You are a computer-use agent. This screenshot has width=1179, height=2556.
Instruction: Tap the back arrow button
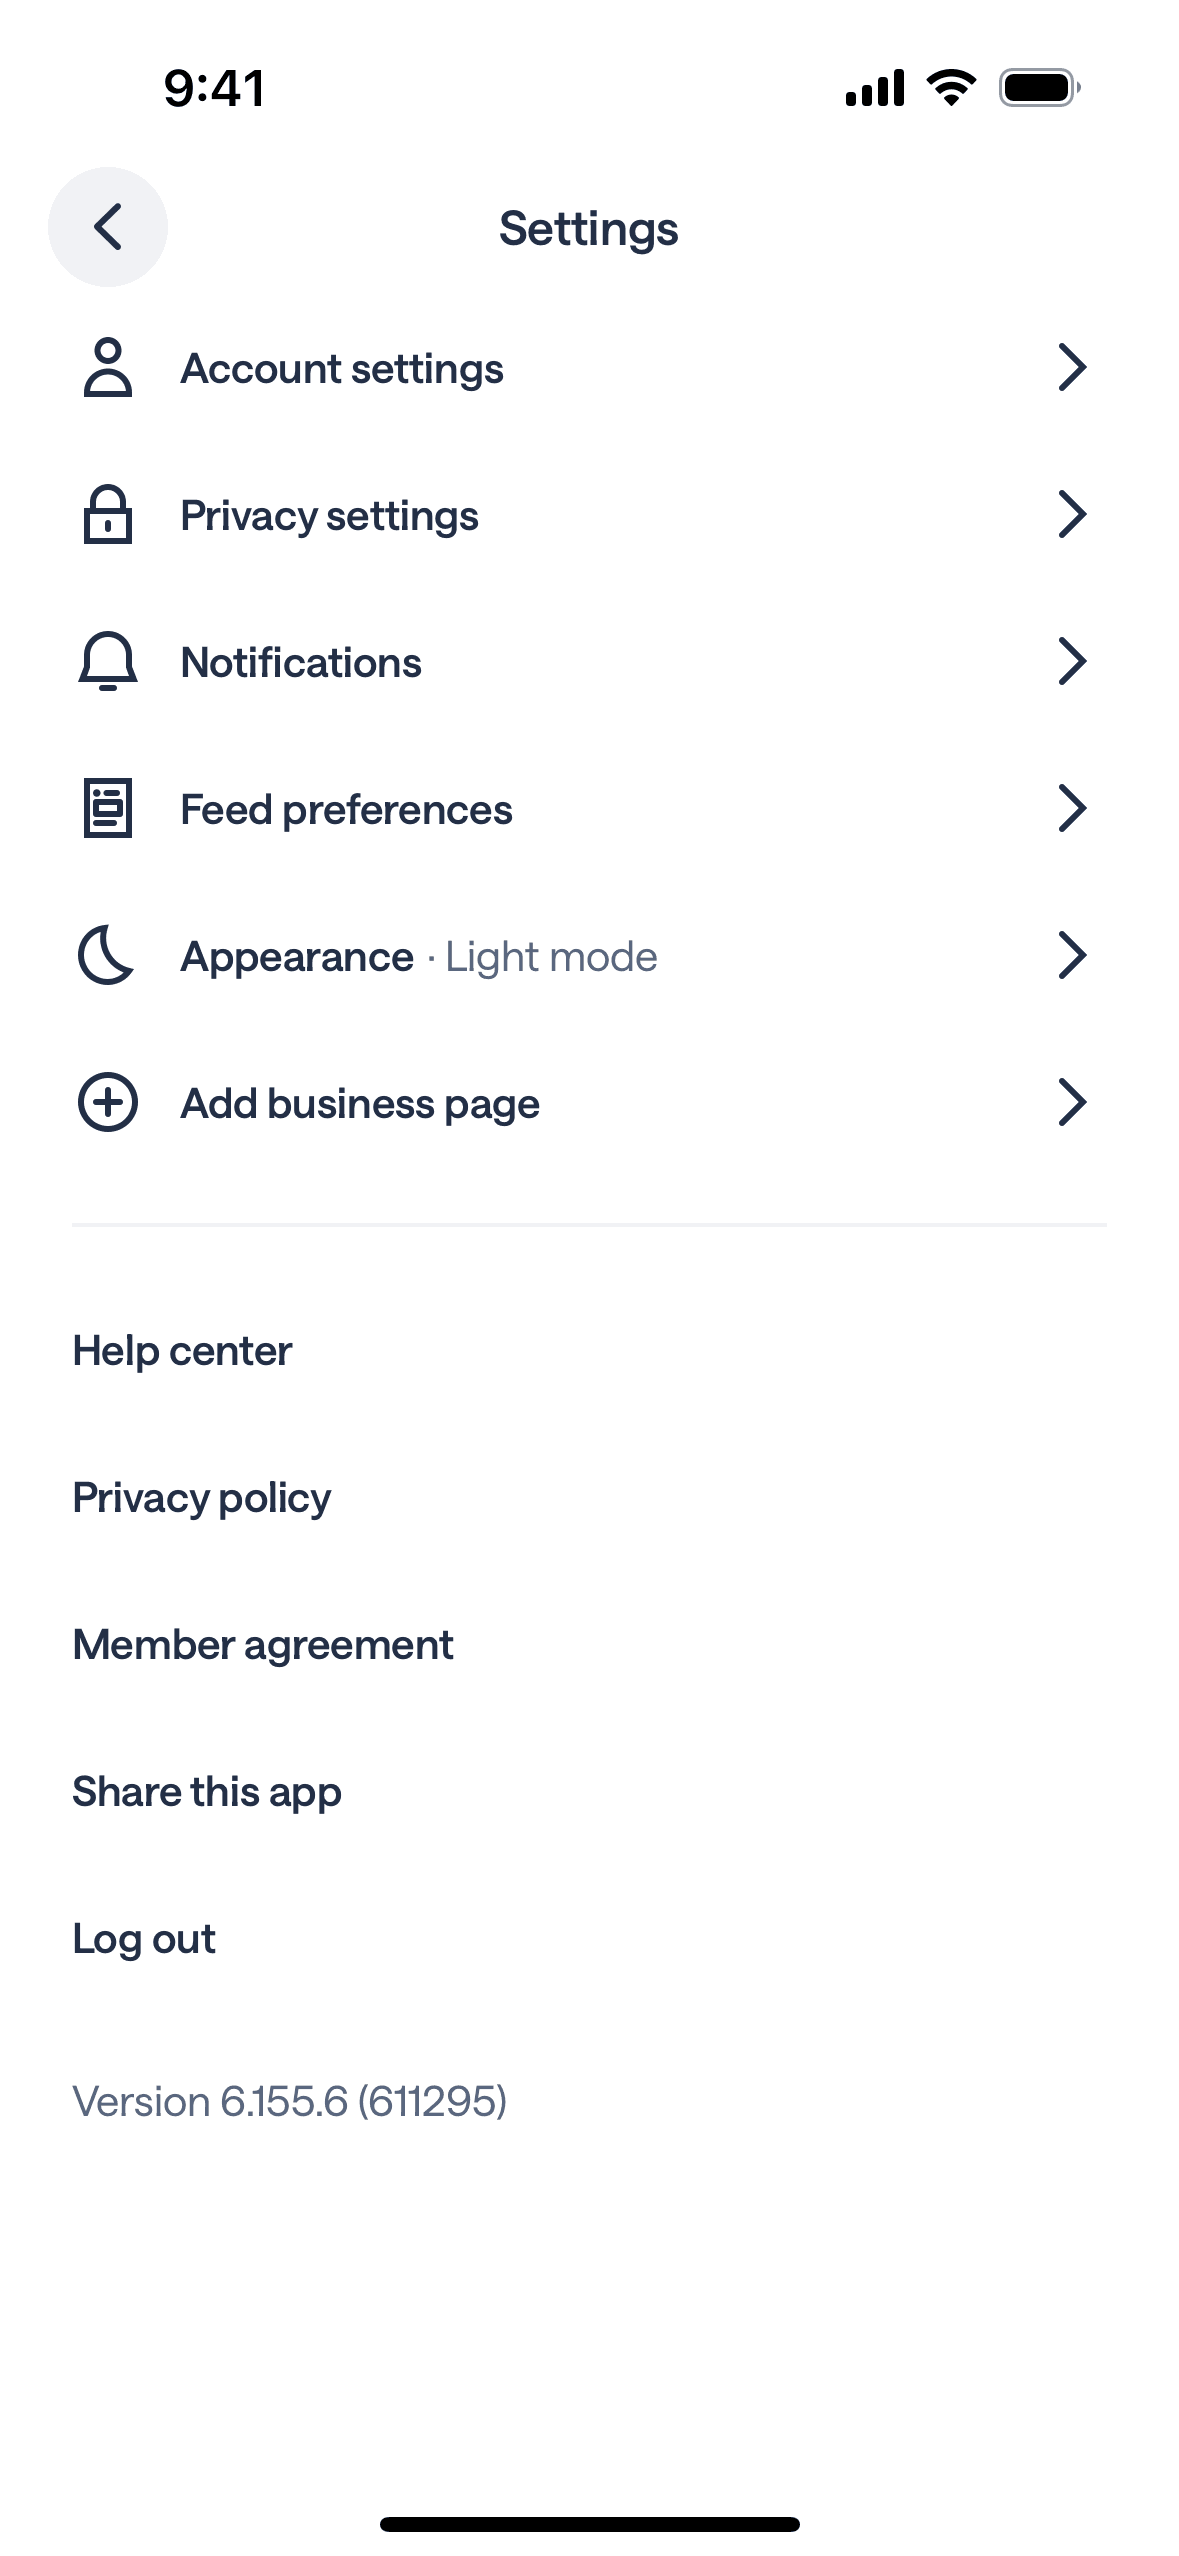(x=108, y=227)
